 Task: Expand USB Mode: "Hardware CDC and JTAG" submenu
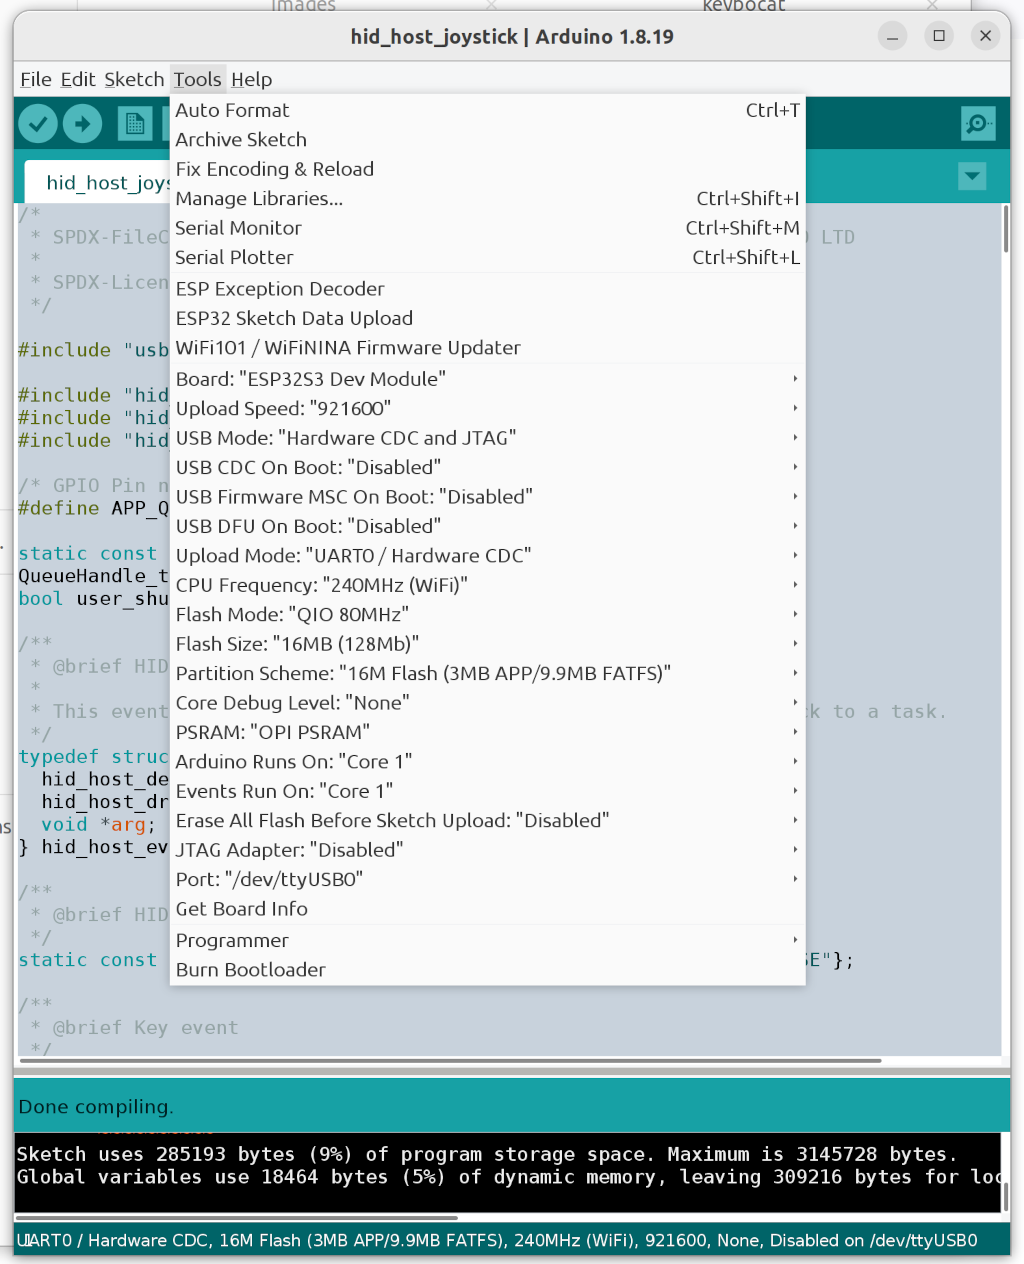point(488,438)
